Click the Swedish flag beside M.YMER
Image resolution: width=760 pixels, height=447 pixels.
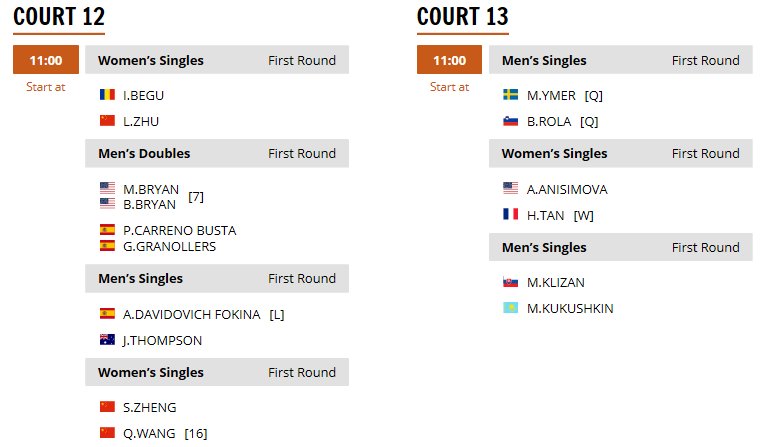[510, 95]
